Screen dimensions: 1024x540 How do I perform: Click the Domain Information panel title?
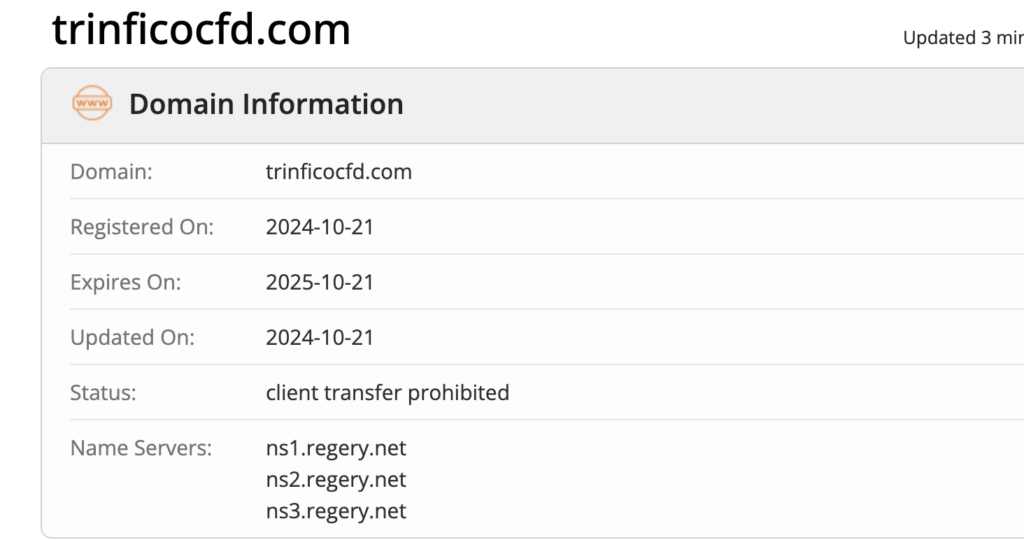266,104
